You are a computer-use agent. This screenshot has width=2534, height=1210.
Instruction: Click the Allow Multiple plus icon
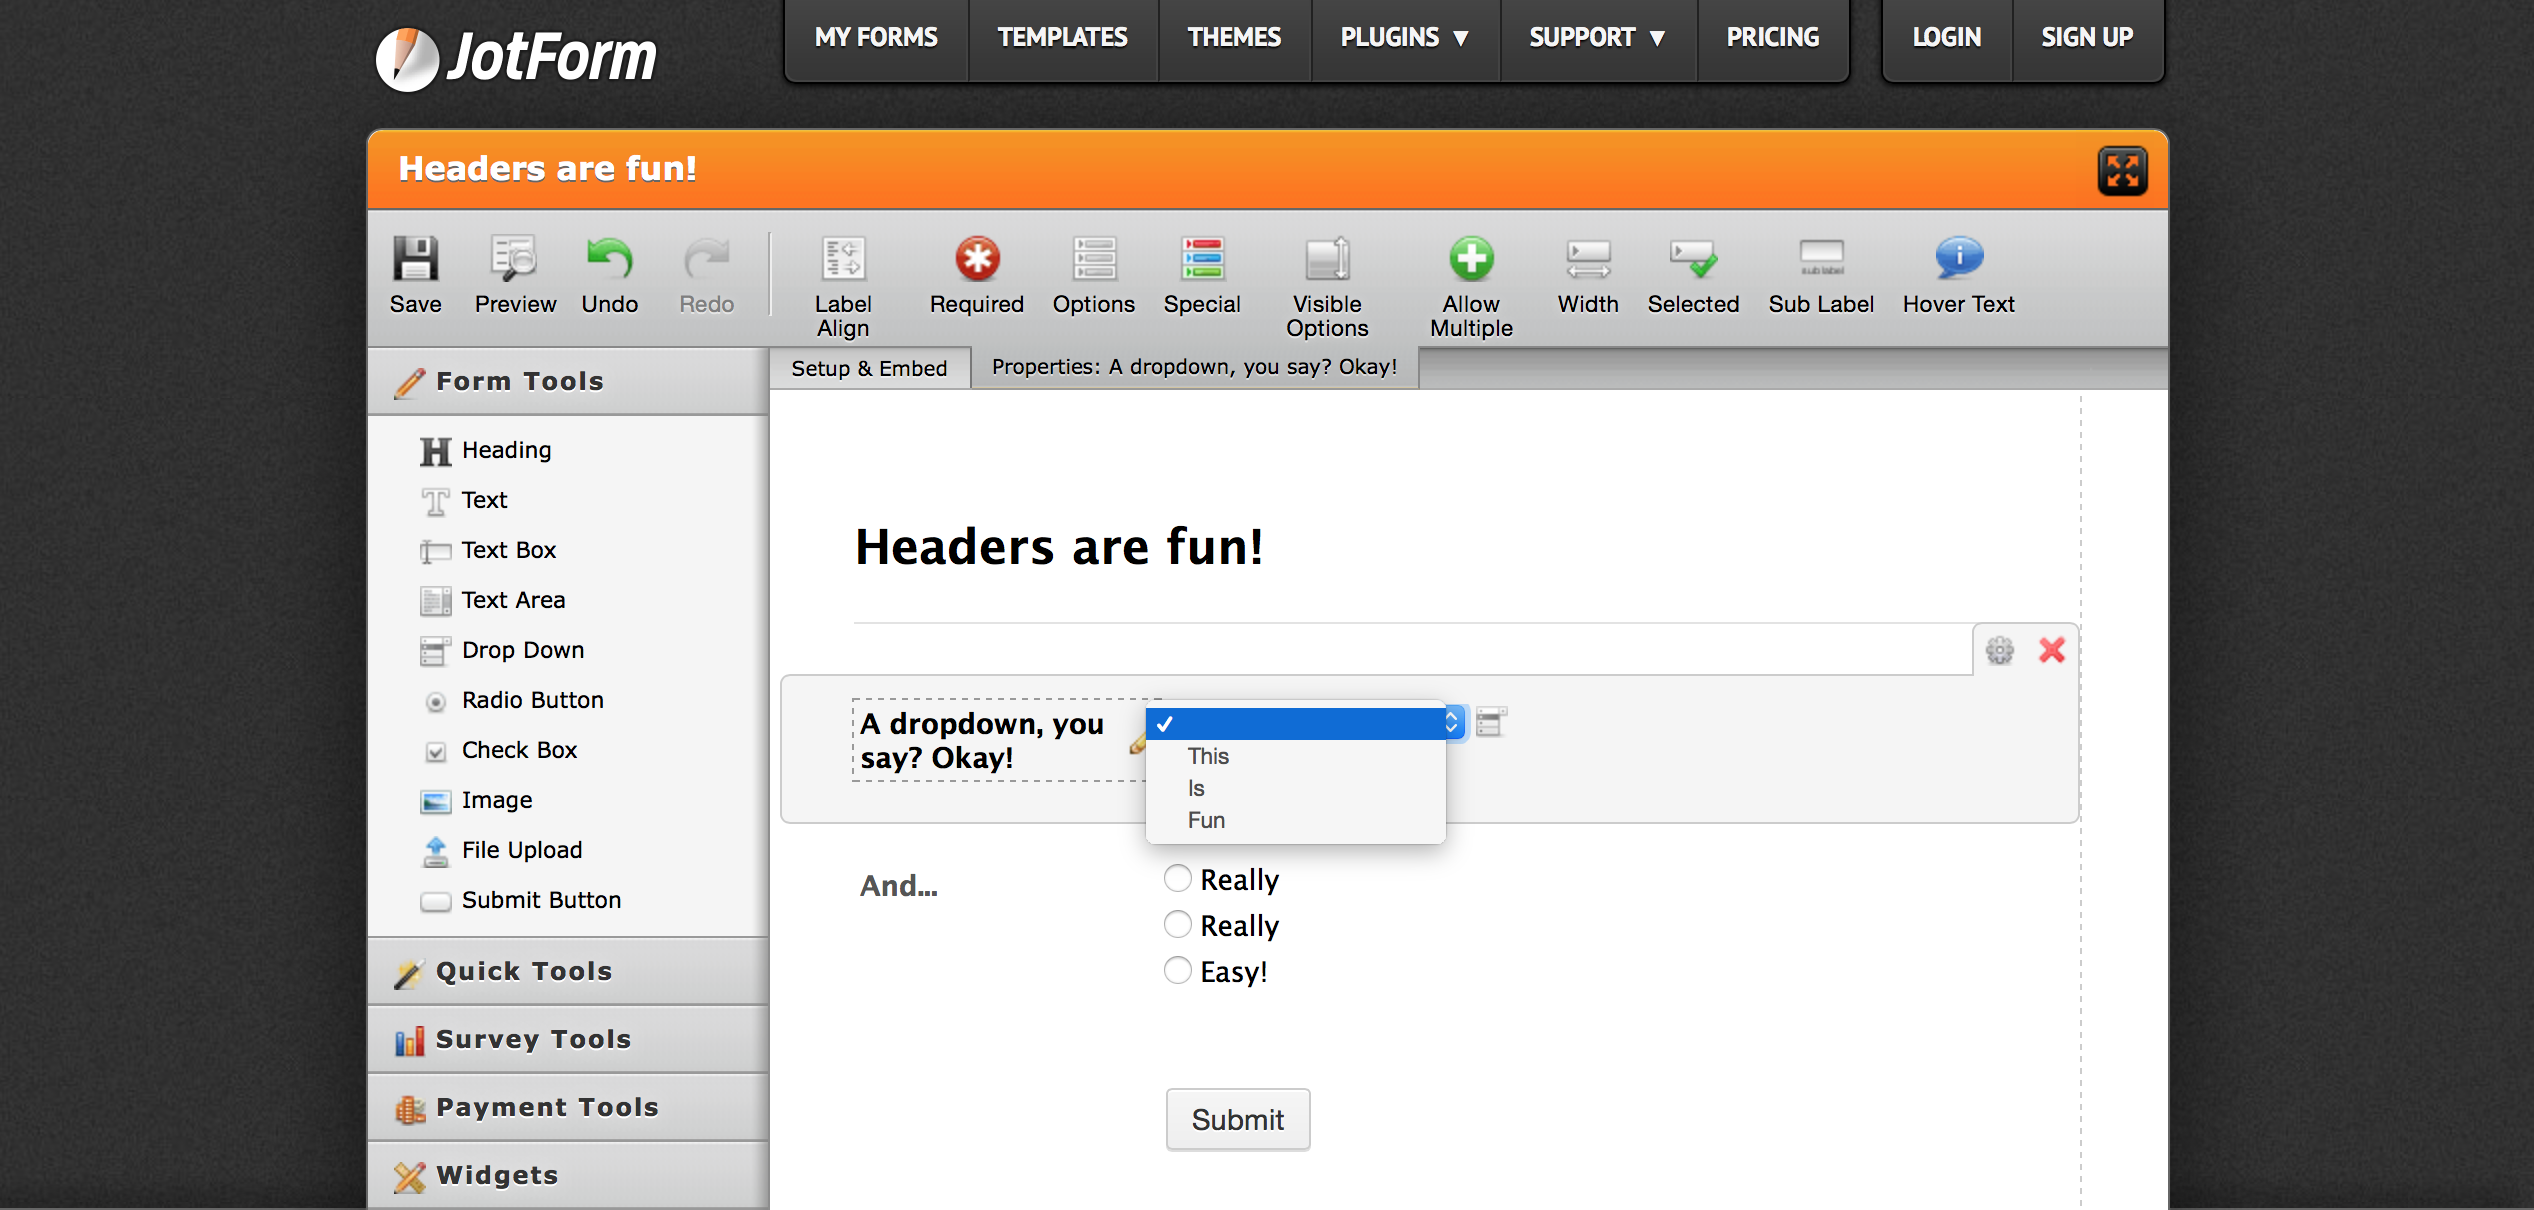pyautogui.click(x=1471, y=260)
